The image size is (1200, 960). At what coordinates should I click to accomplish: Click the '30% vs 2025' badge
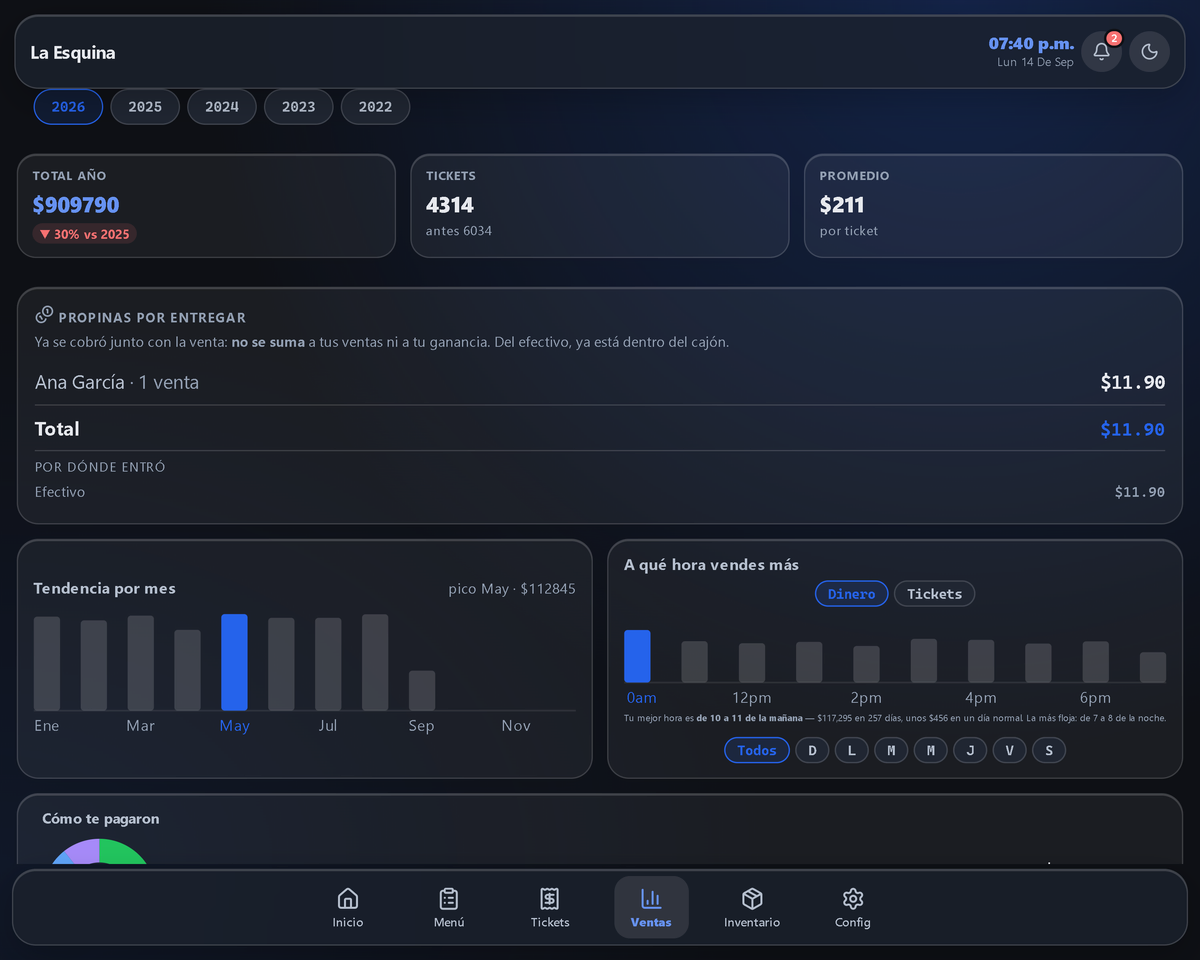point(84,234)
